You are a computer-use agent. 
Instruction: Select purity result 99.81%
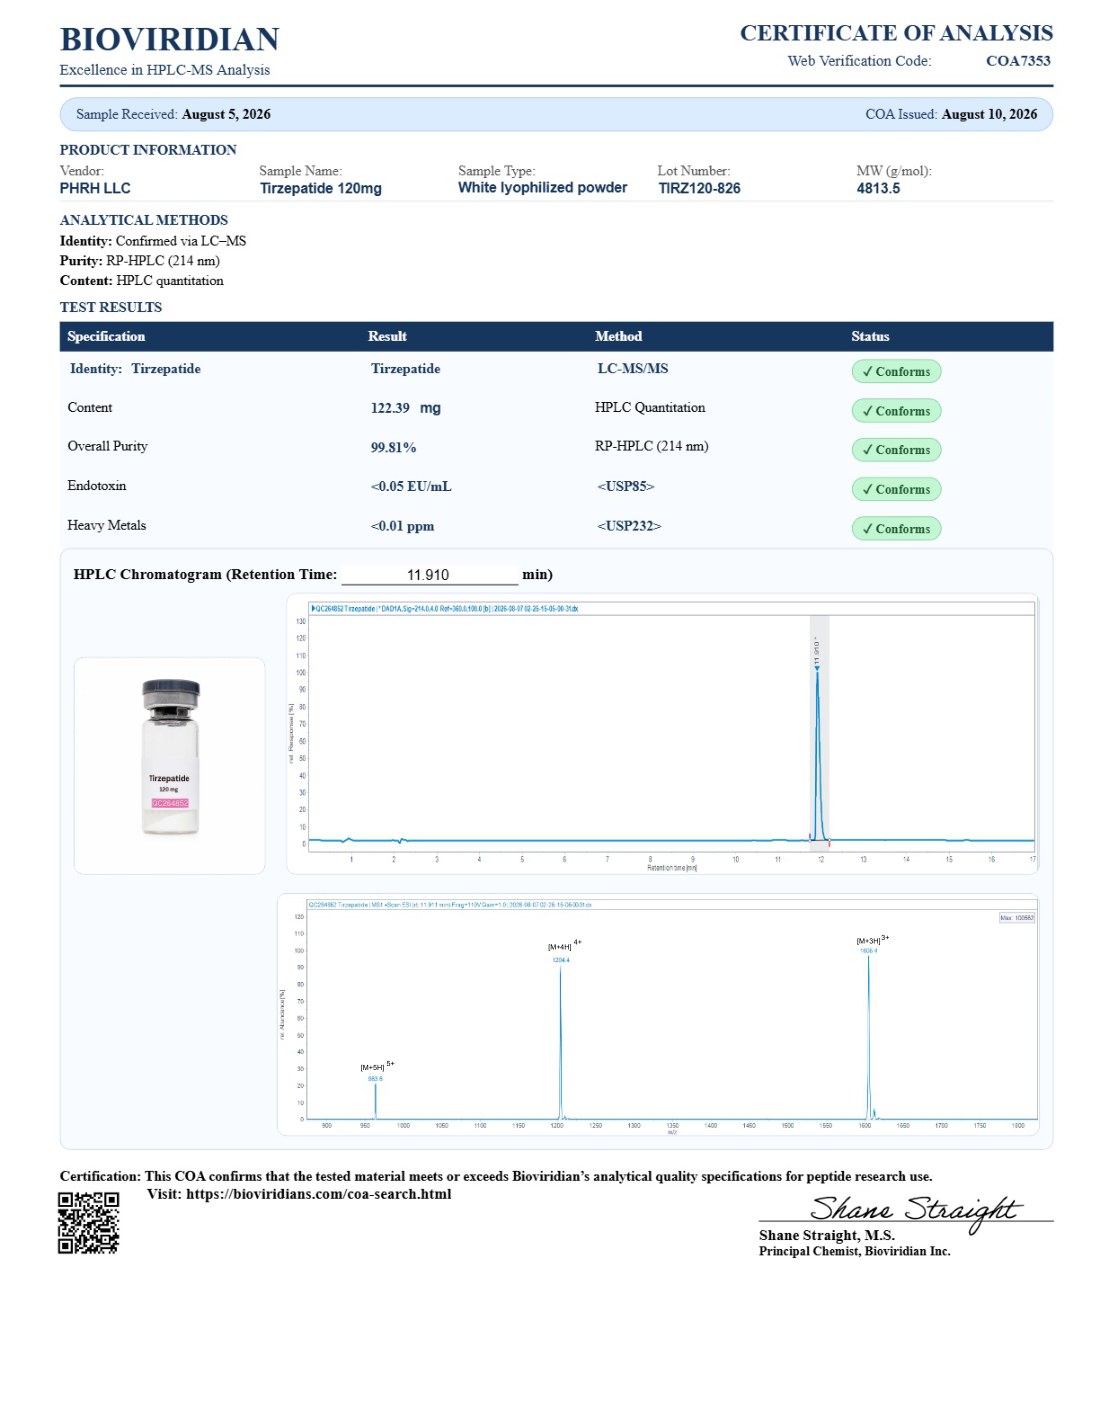click(x=393, y=448)
